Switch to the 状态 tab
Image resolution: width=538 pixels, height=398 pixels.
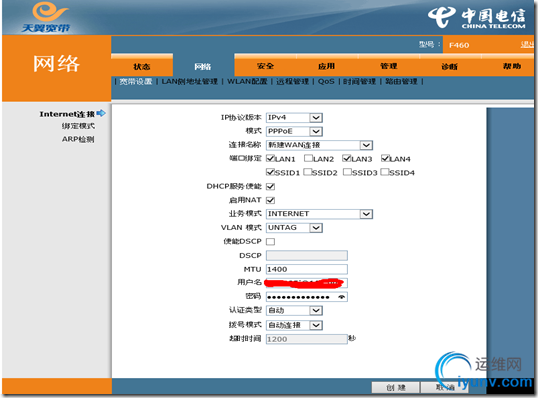142,65
